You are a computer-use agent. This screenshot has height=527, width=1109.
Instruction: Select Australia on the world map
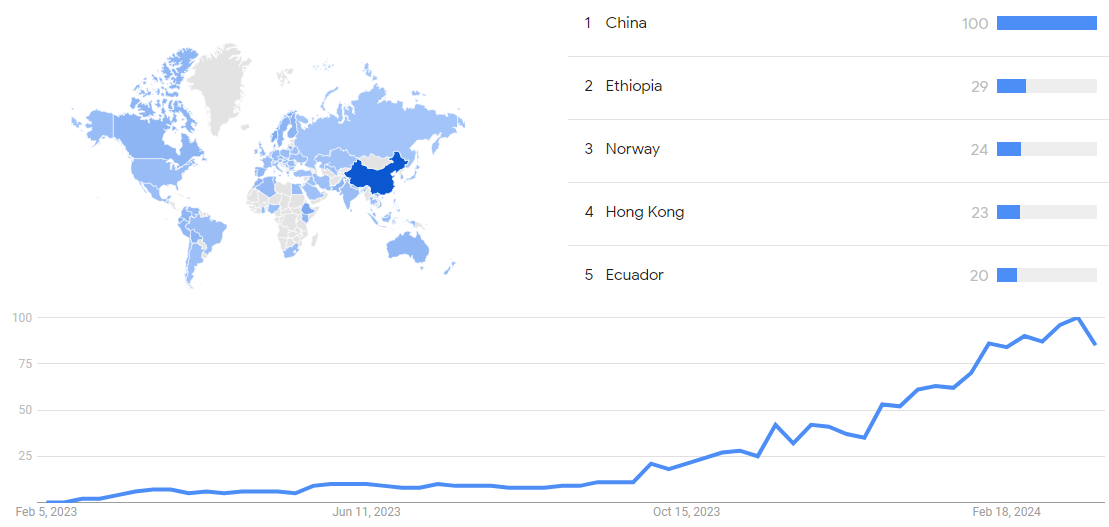click(x=408, y=246)
